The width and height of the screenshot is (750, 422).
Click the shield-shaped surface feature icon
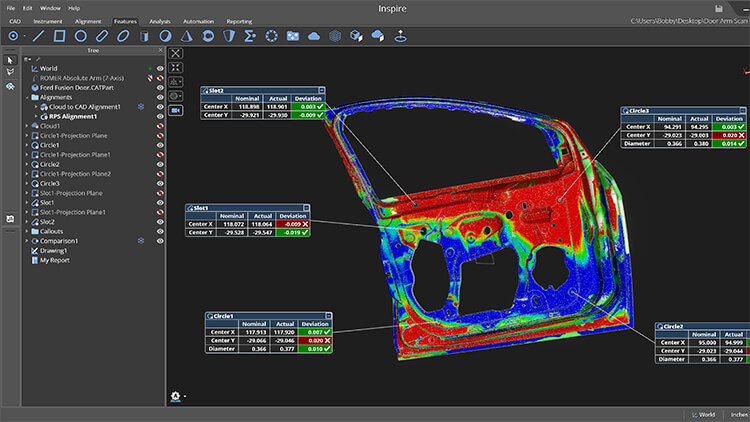229,36
